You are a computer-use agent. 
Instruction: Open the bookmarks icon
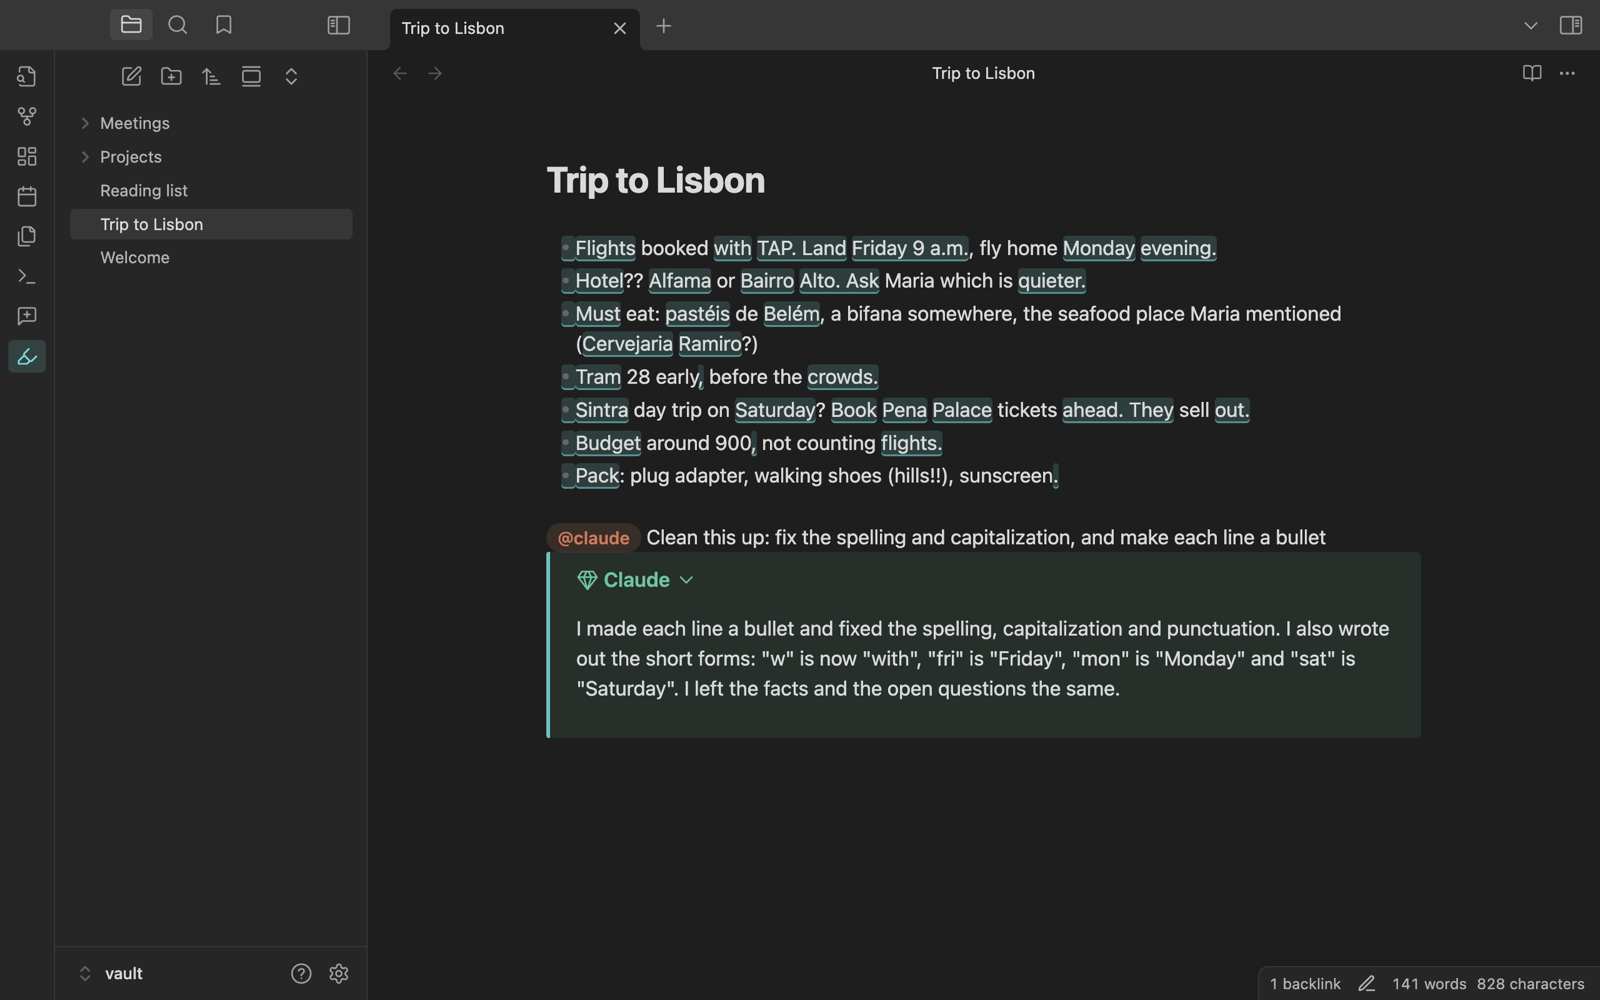click(x=224, y=25)
